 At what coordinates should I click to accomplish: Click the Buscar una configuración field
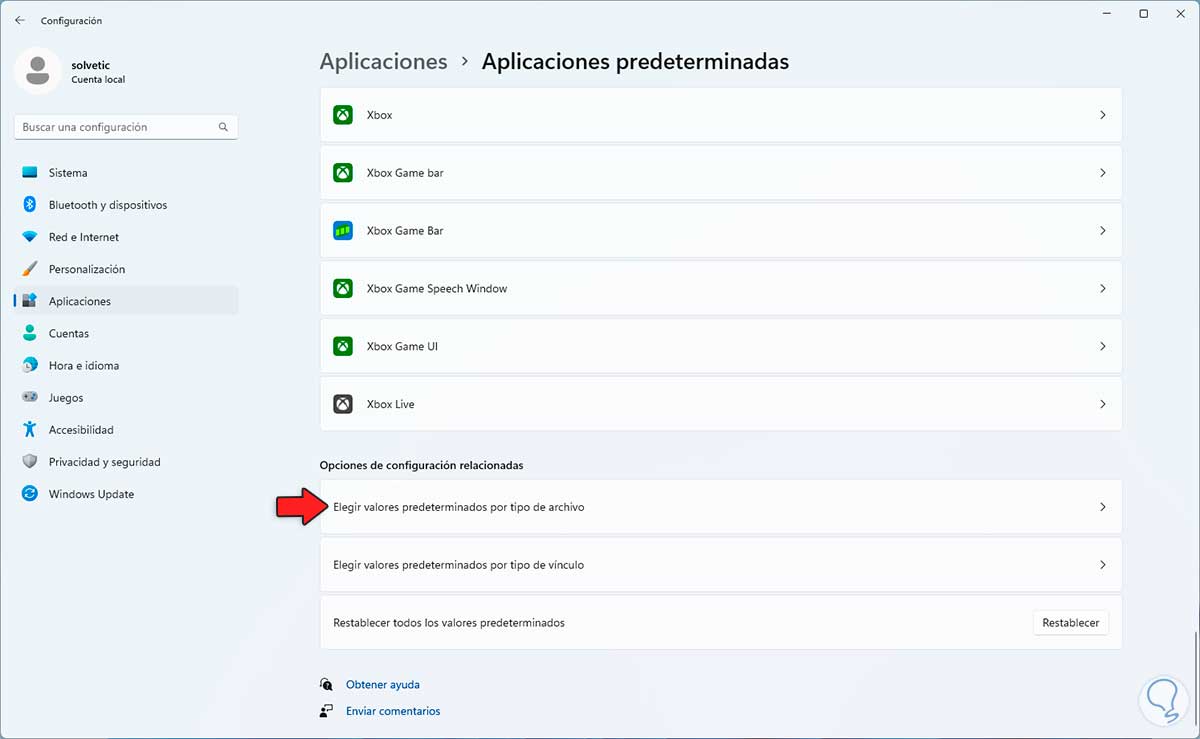[x=126, y=127]
